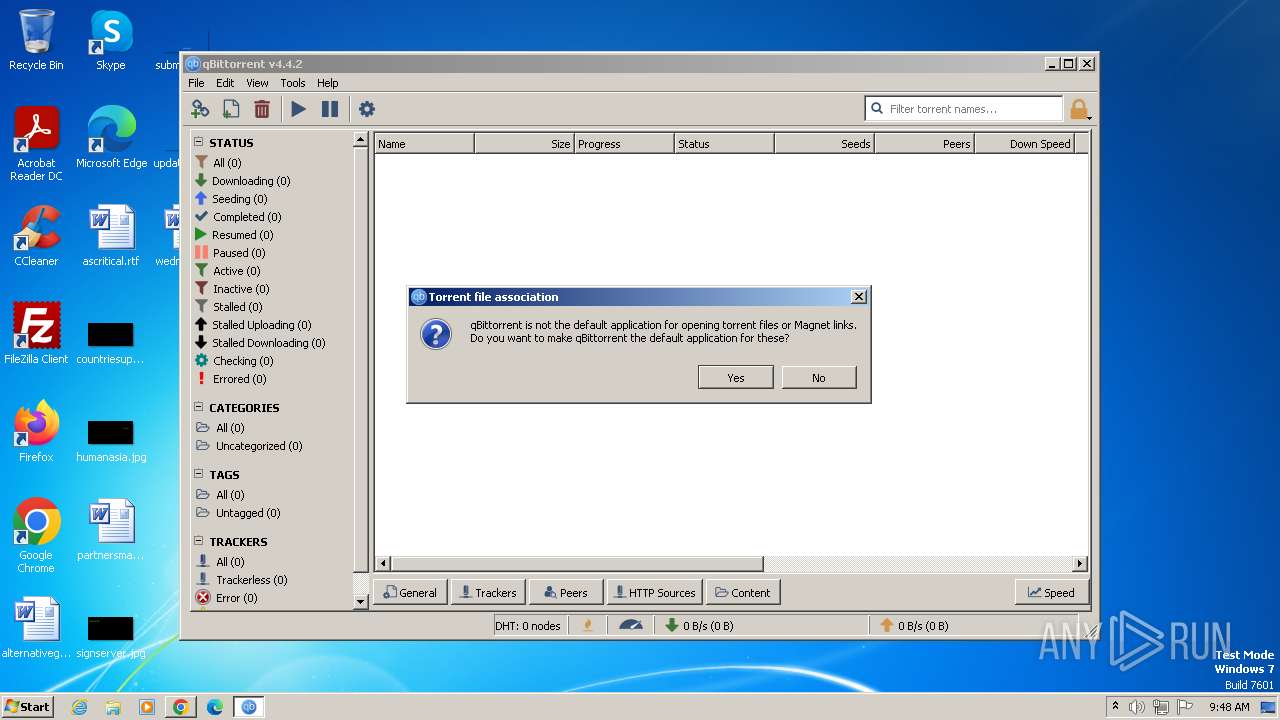Open the Recycle Bin desktop icon

click(x=36, y=40)
